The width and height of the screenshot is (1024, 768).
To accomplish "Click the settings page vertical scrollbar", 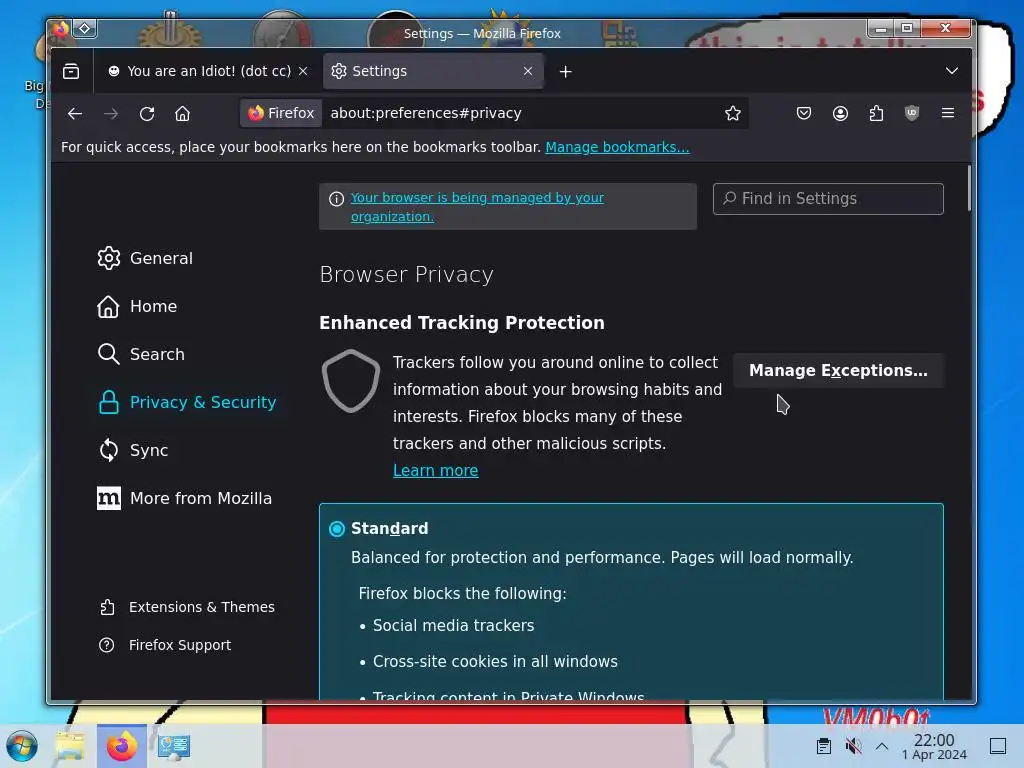I will (969, 189).
